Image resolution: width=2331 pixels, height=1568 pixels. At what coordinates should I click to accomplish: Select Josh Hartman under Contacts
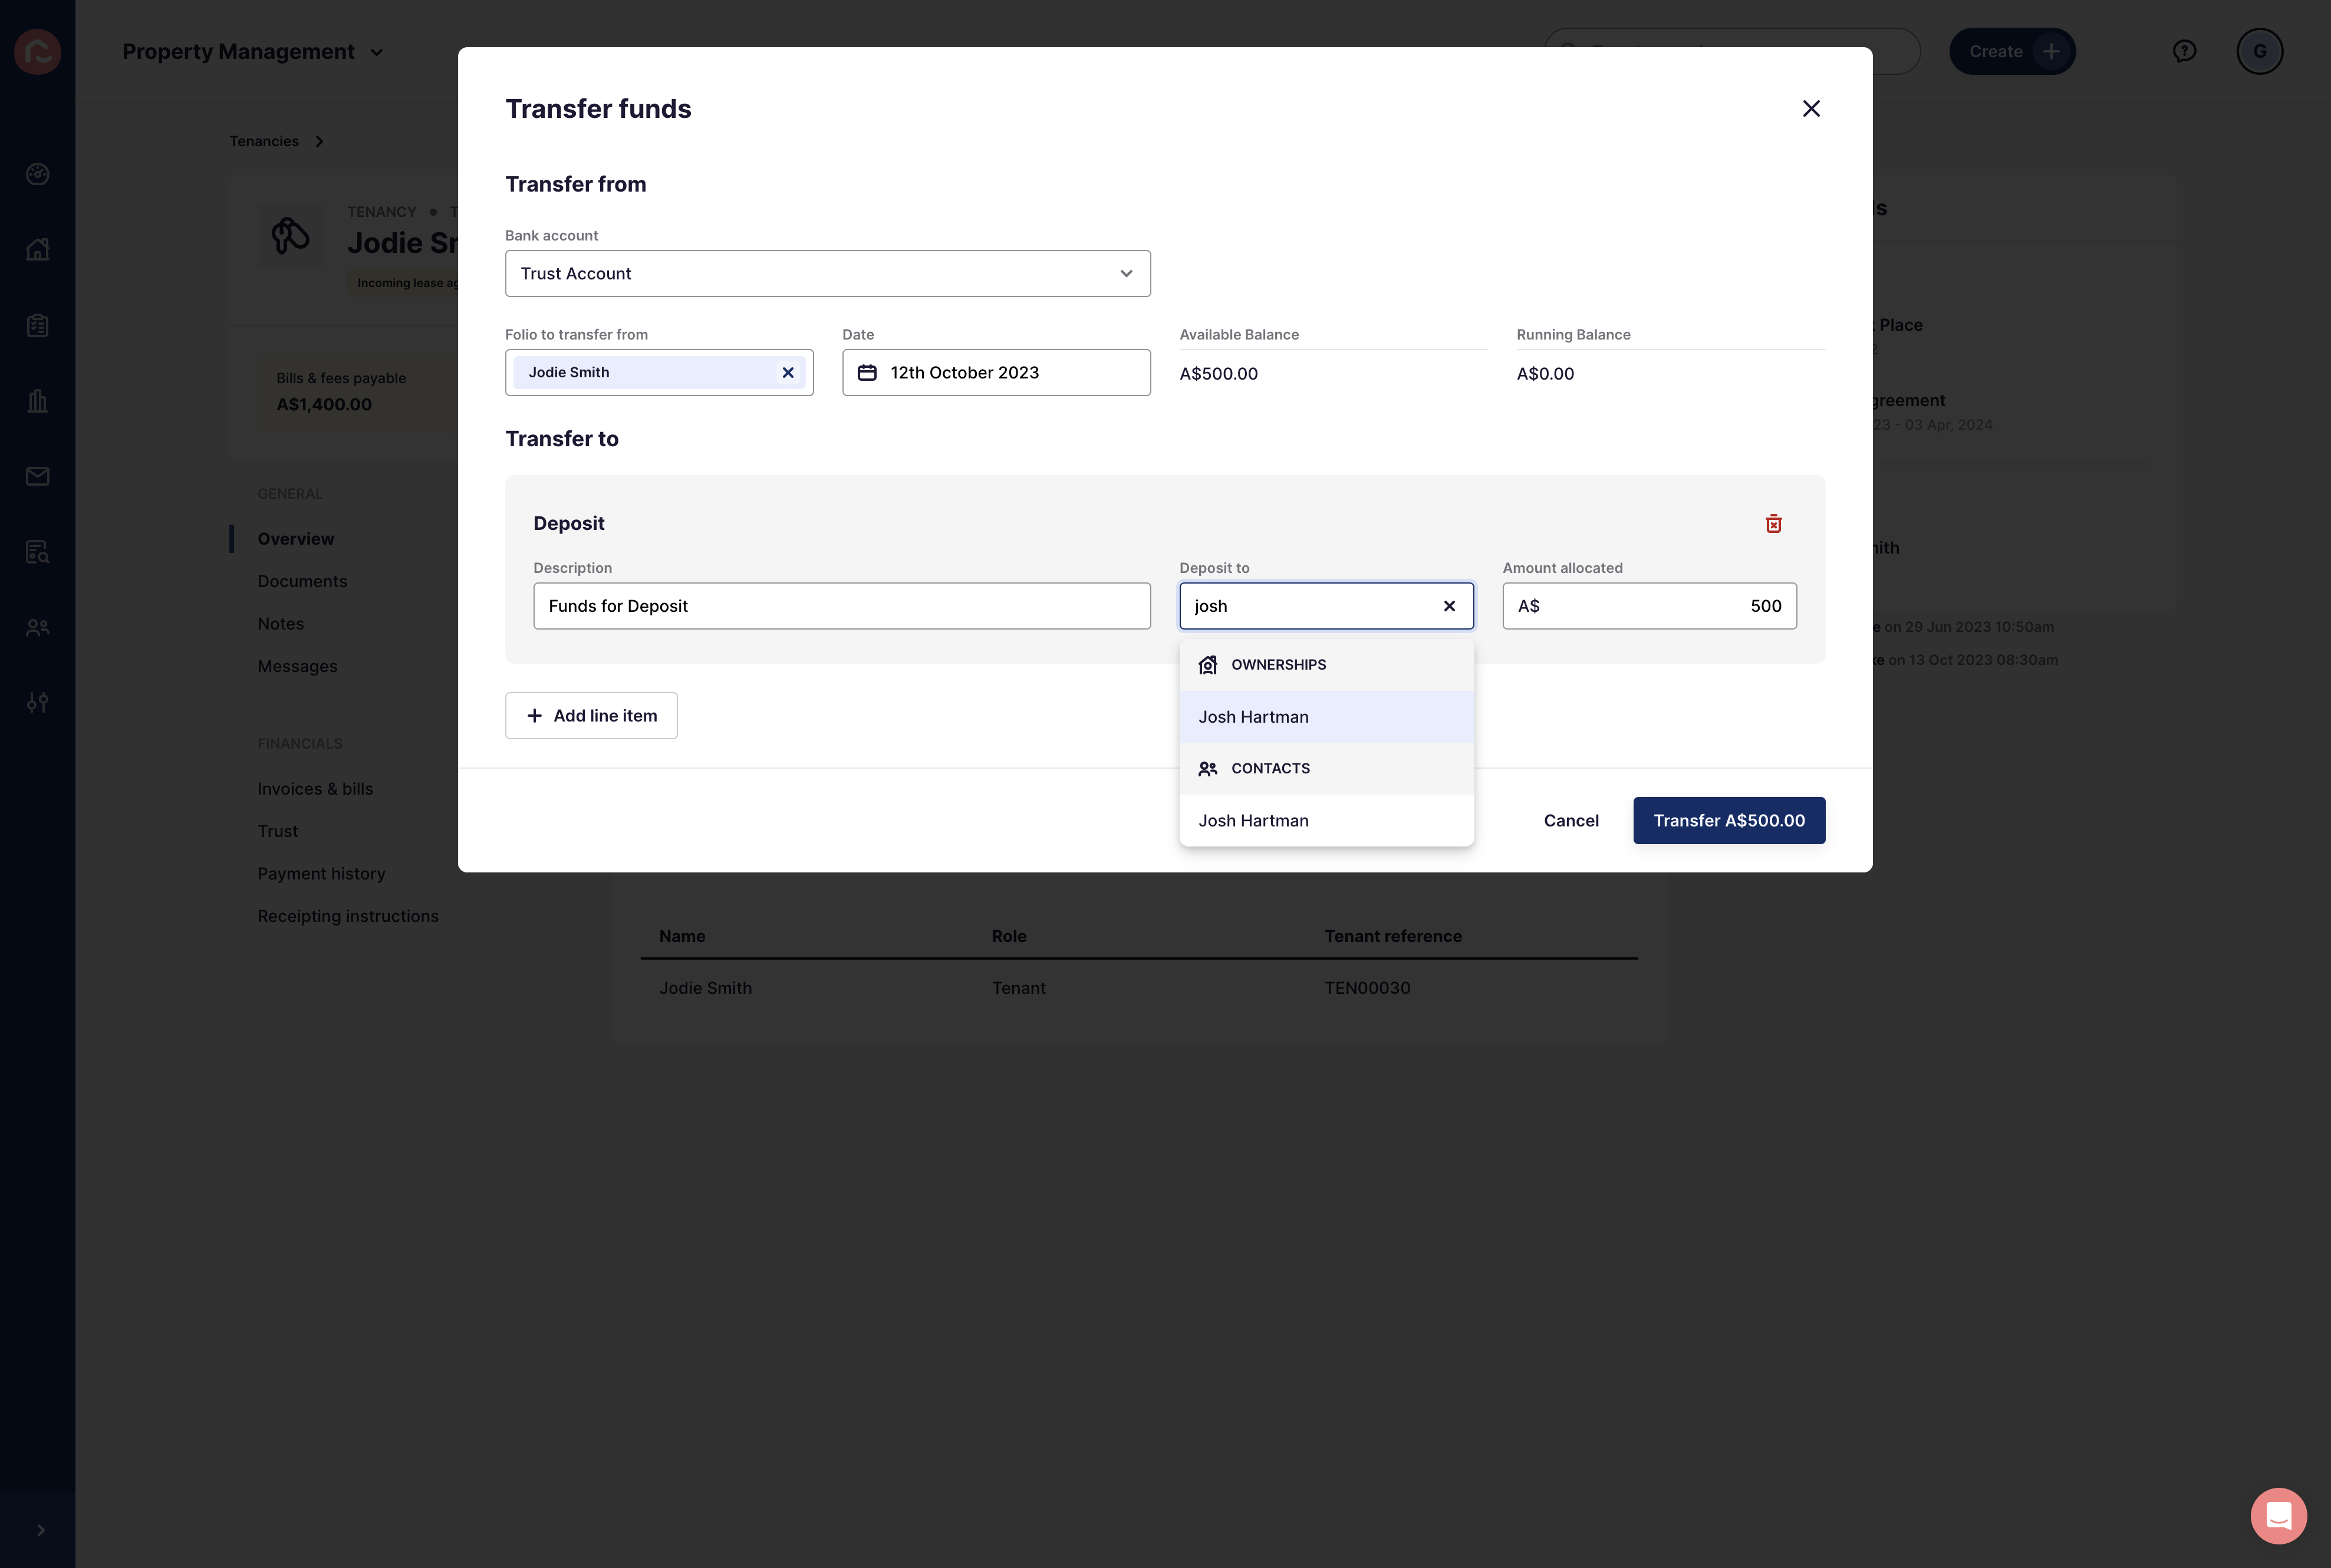click(1326, 820)
